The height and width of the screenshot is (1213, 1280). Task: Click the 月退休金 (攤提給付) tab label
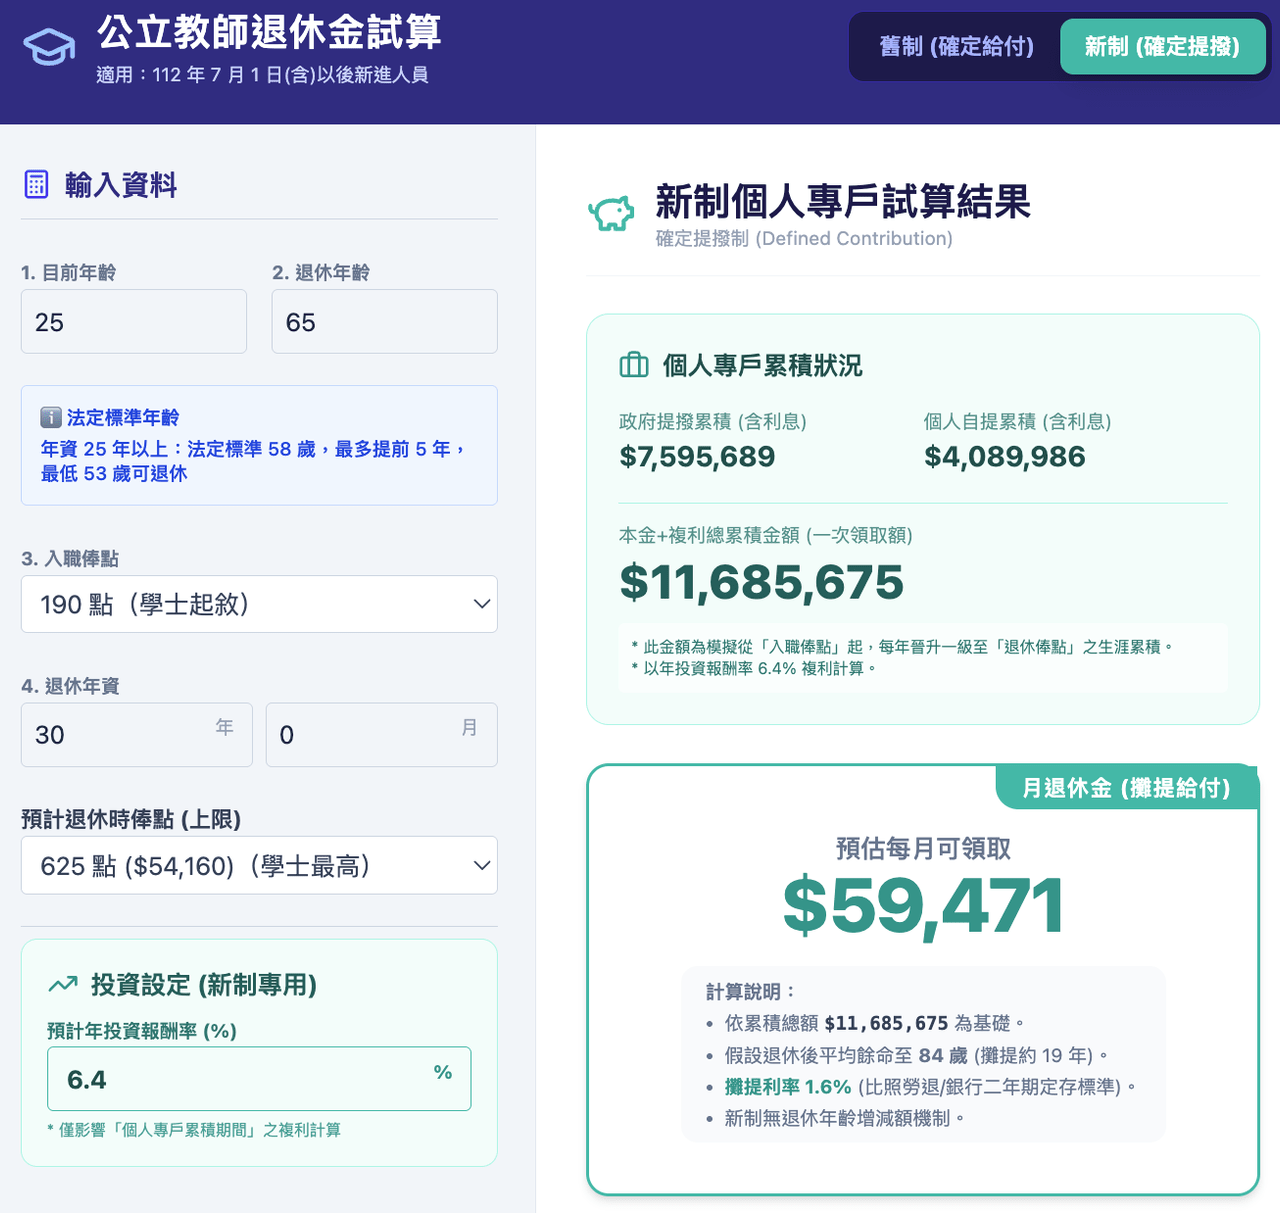[x=1126, y=788]
